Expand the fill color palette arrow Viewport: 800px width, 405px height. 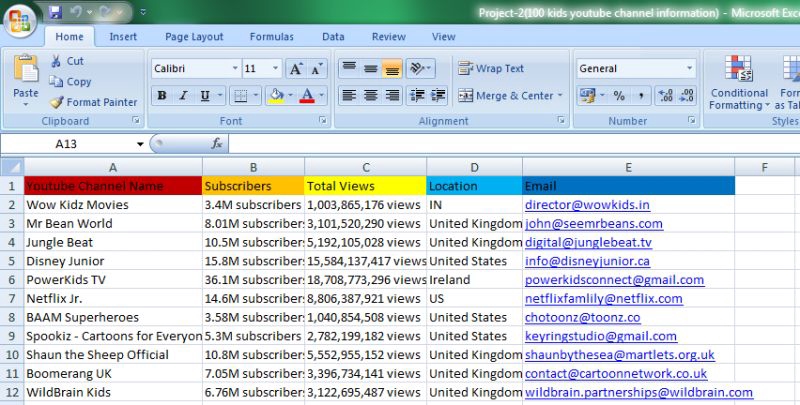click(x=291, y=95)
